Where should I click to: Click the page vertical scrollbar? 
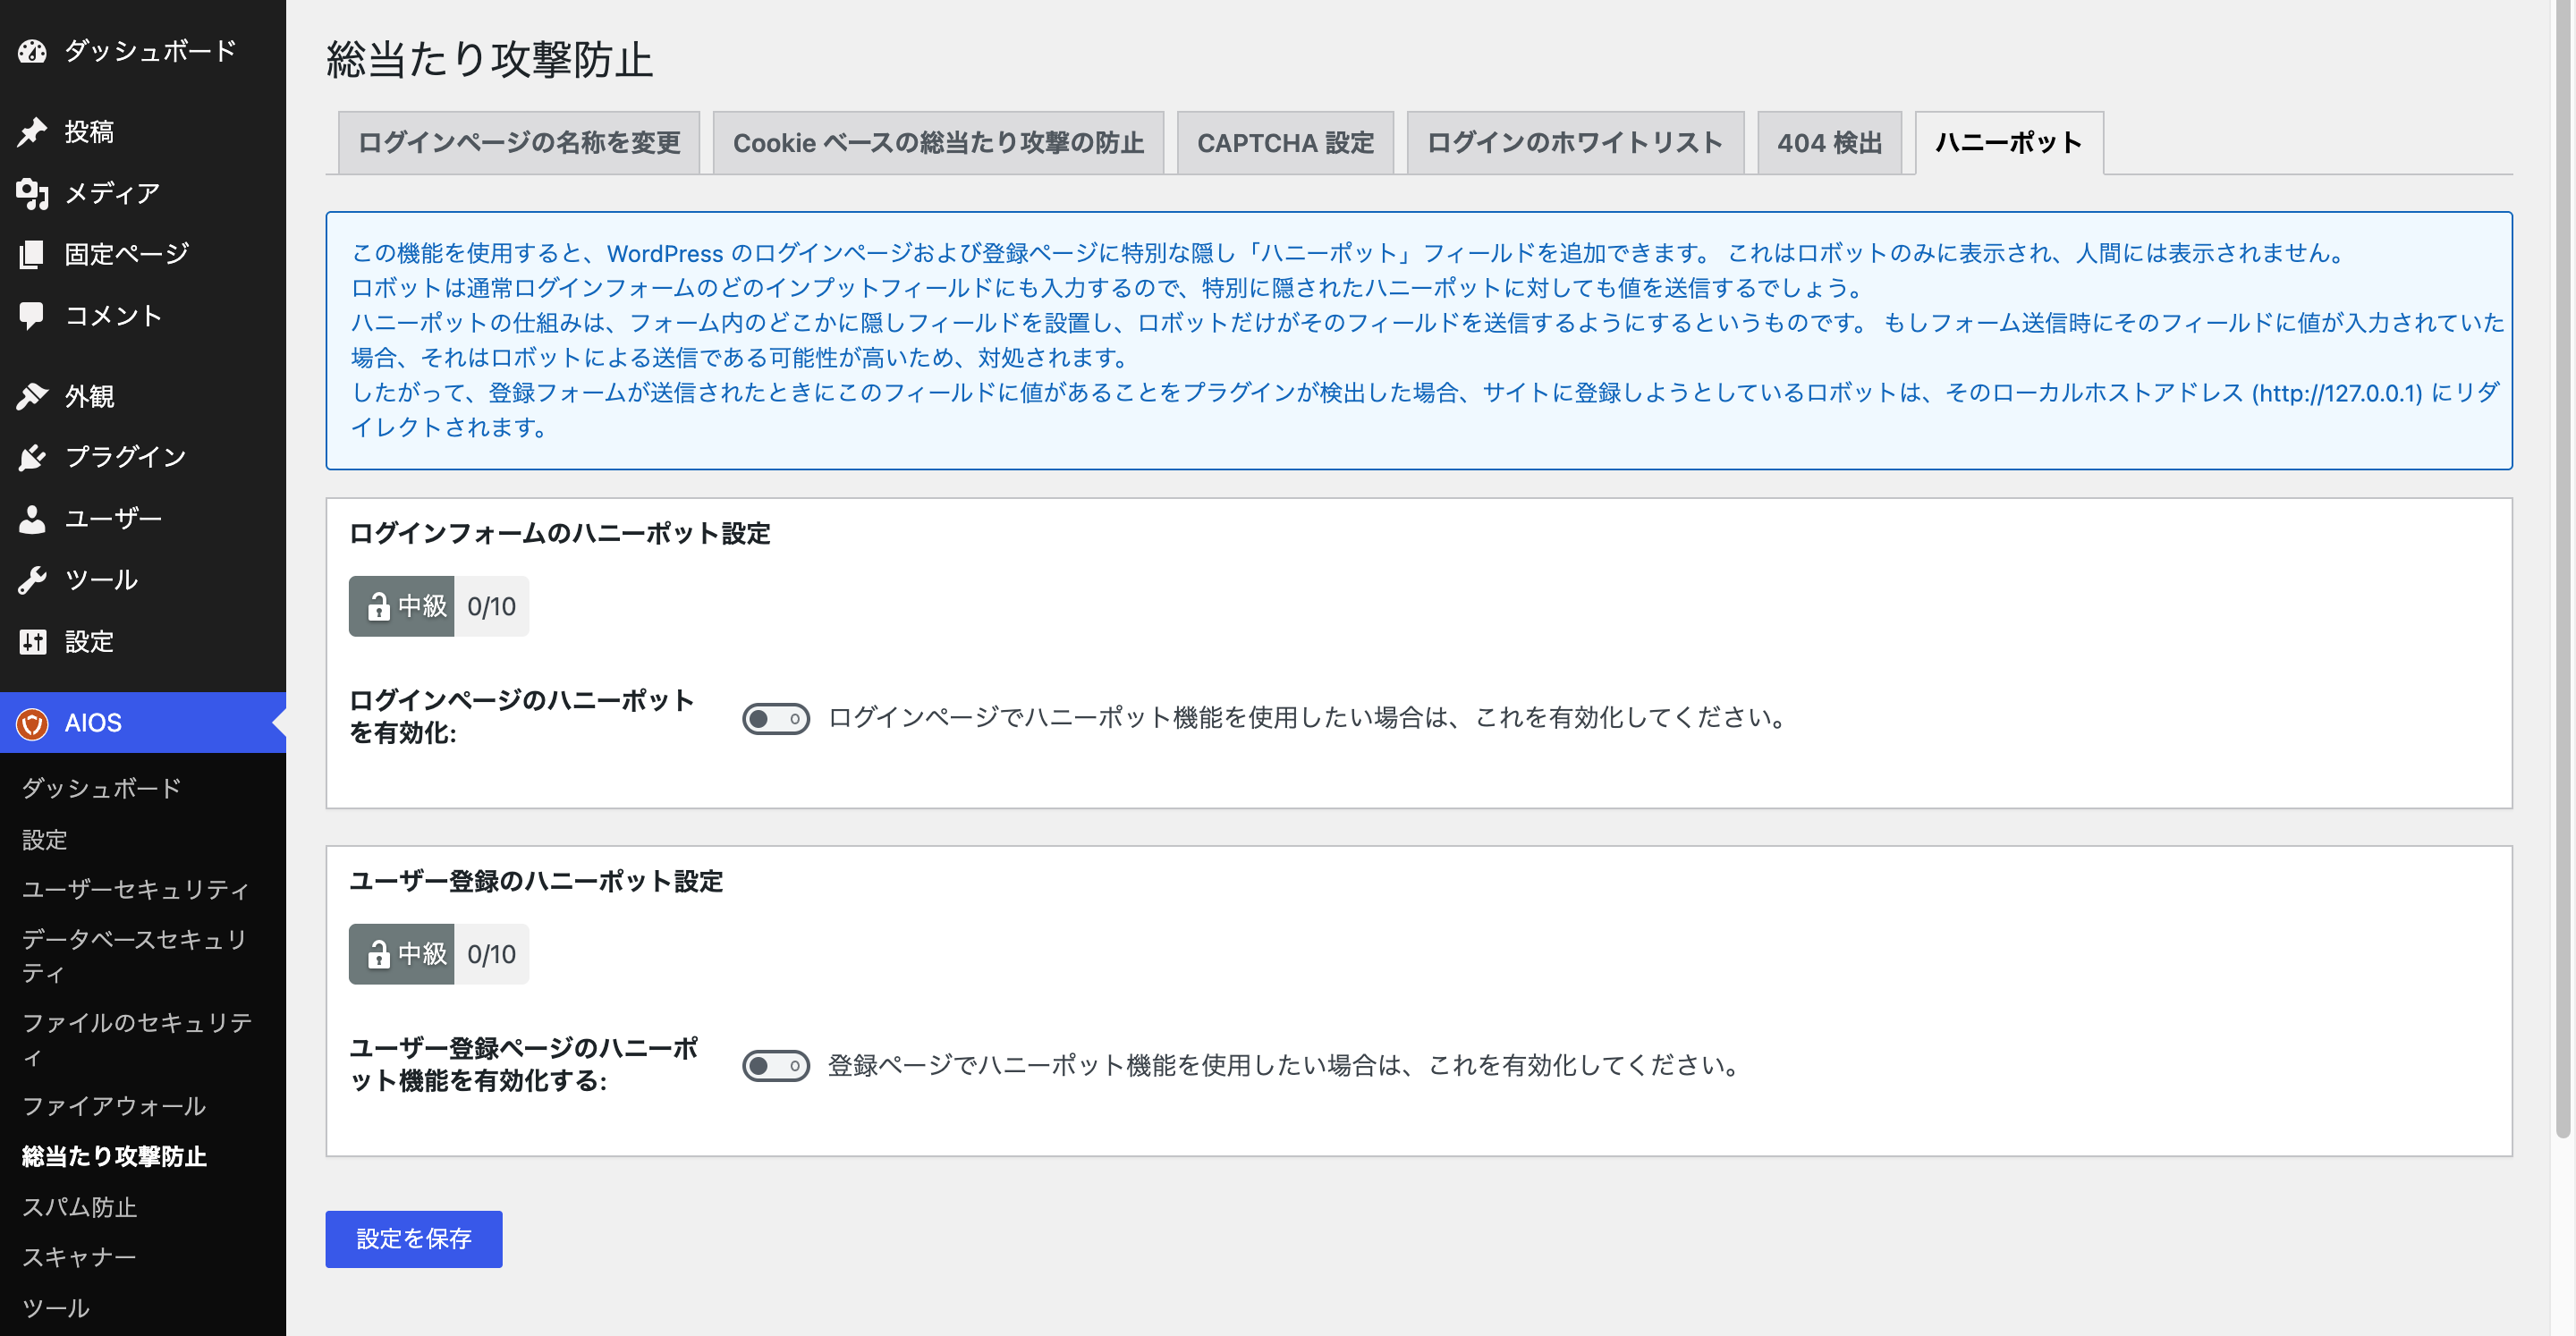click(x=2562, y=570)
